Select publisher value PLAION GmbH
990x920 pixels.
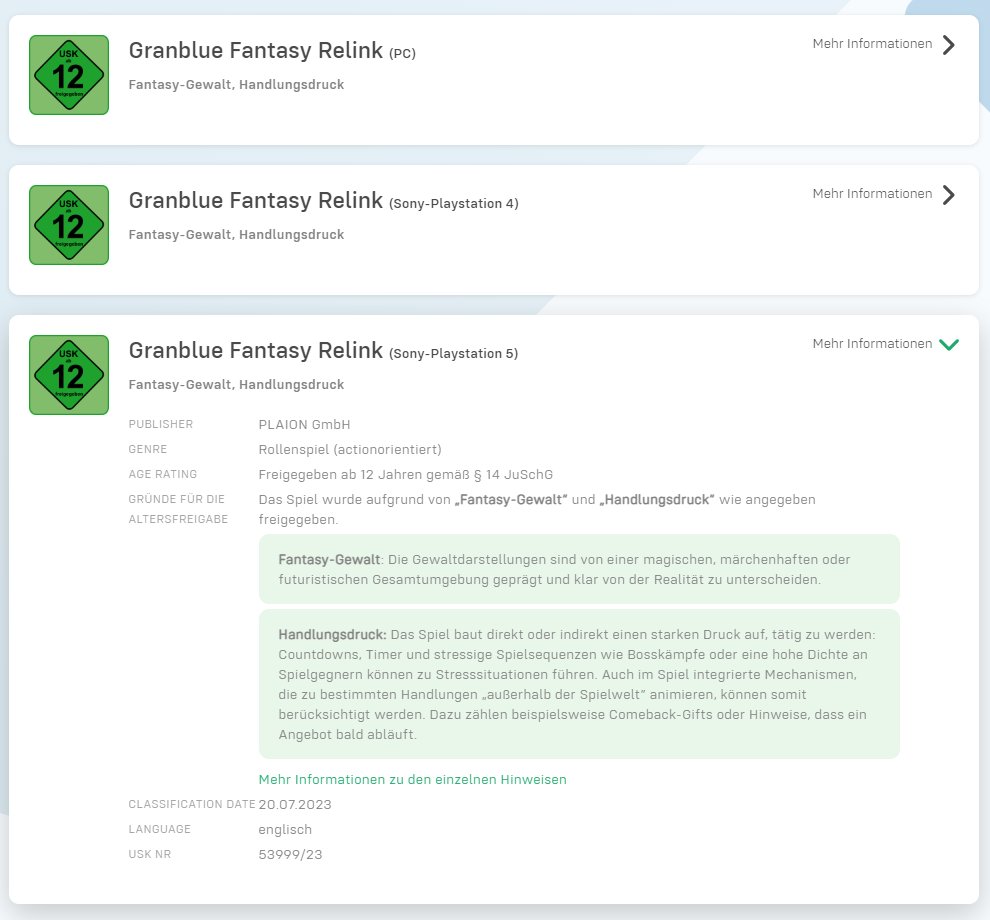[x=304, y=424]
